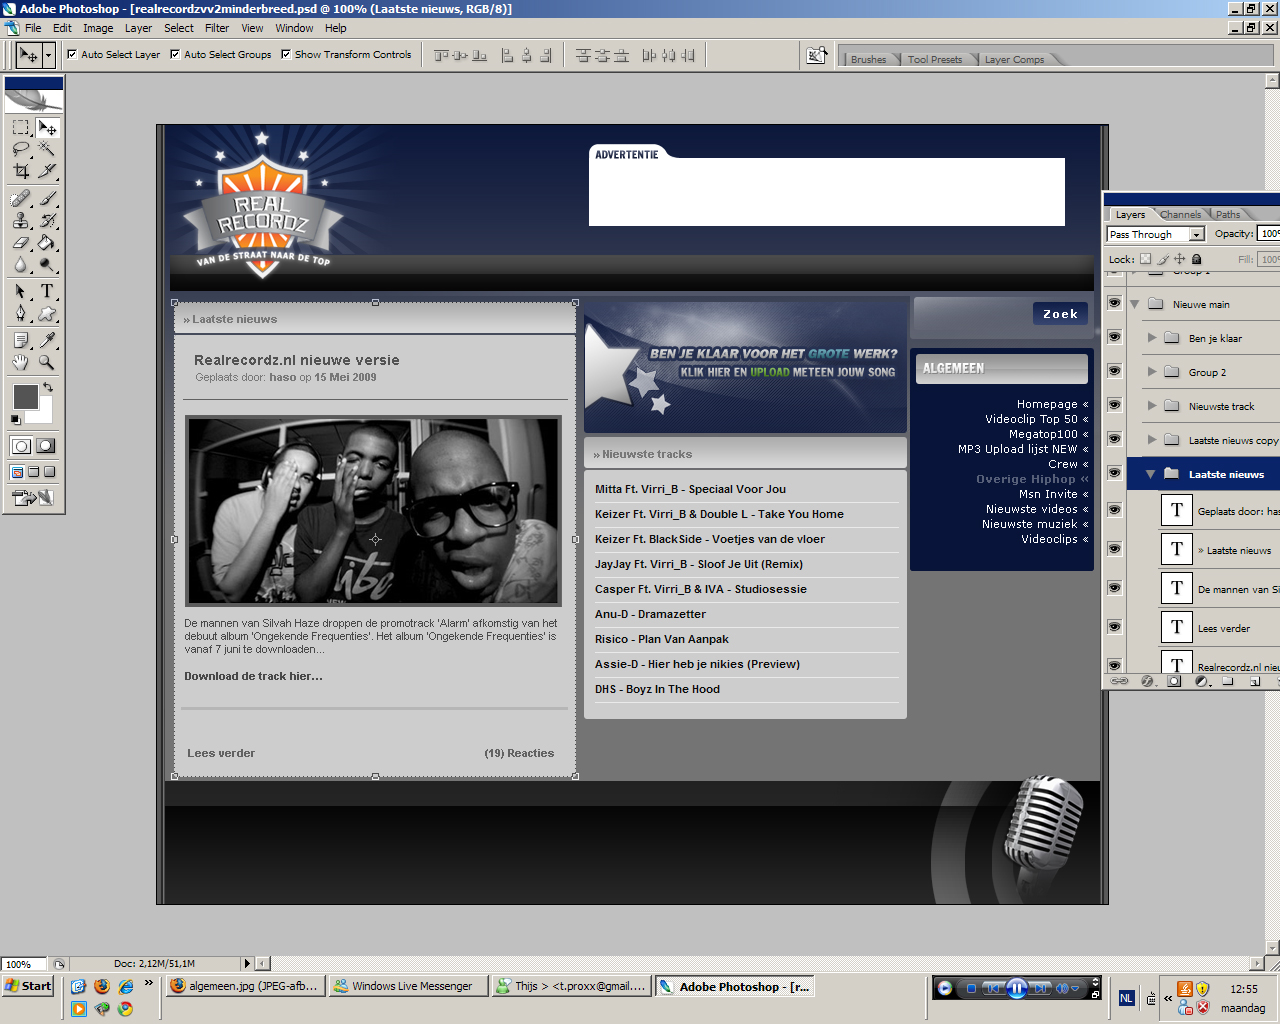Screen dimensions: 1280x1024
Task: Select the Magic Wand tool
Action: click(x=47, y=149)
